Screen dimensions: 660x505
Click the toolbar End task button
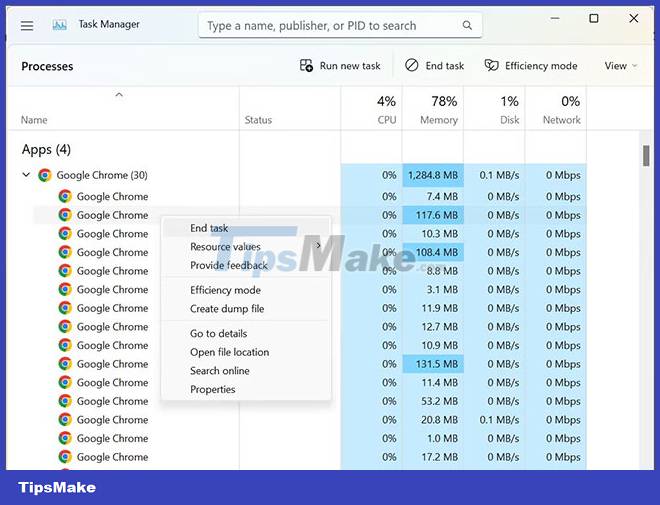click(434, 66)
